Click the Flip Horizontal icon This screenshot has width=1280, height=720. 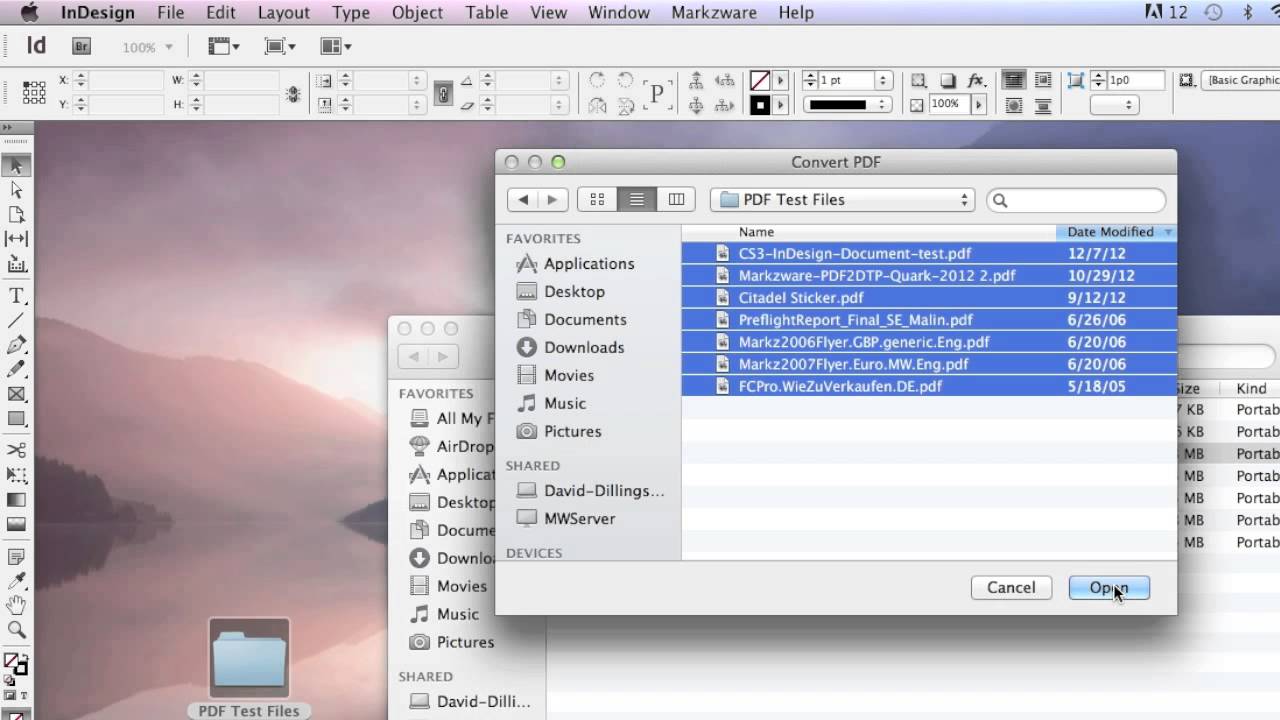[597, 104]
